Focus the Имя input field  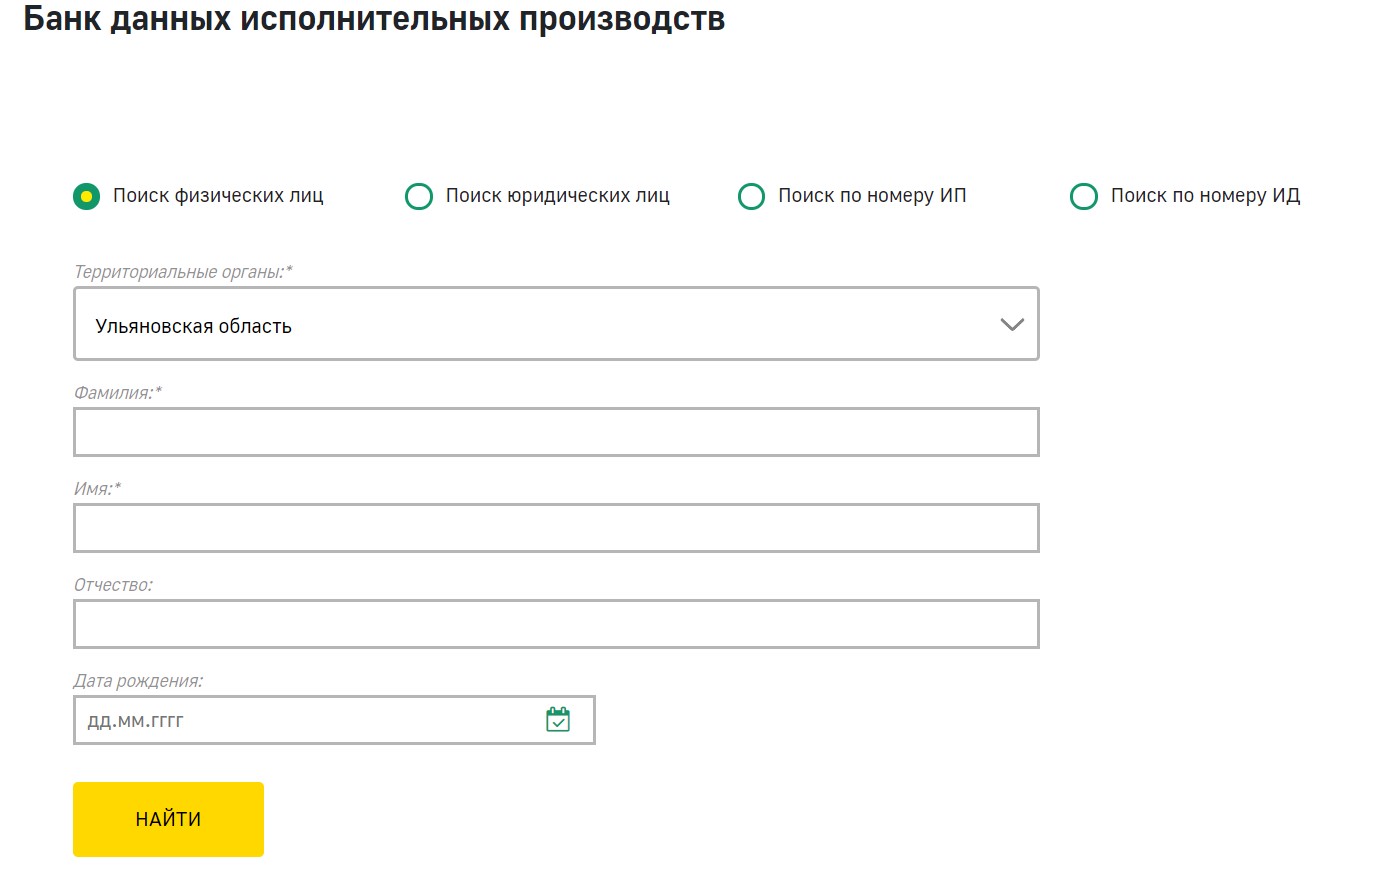[x=556, y=527]
